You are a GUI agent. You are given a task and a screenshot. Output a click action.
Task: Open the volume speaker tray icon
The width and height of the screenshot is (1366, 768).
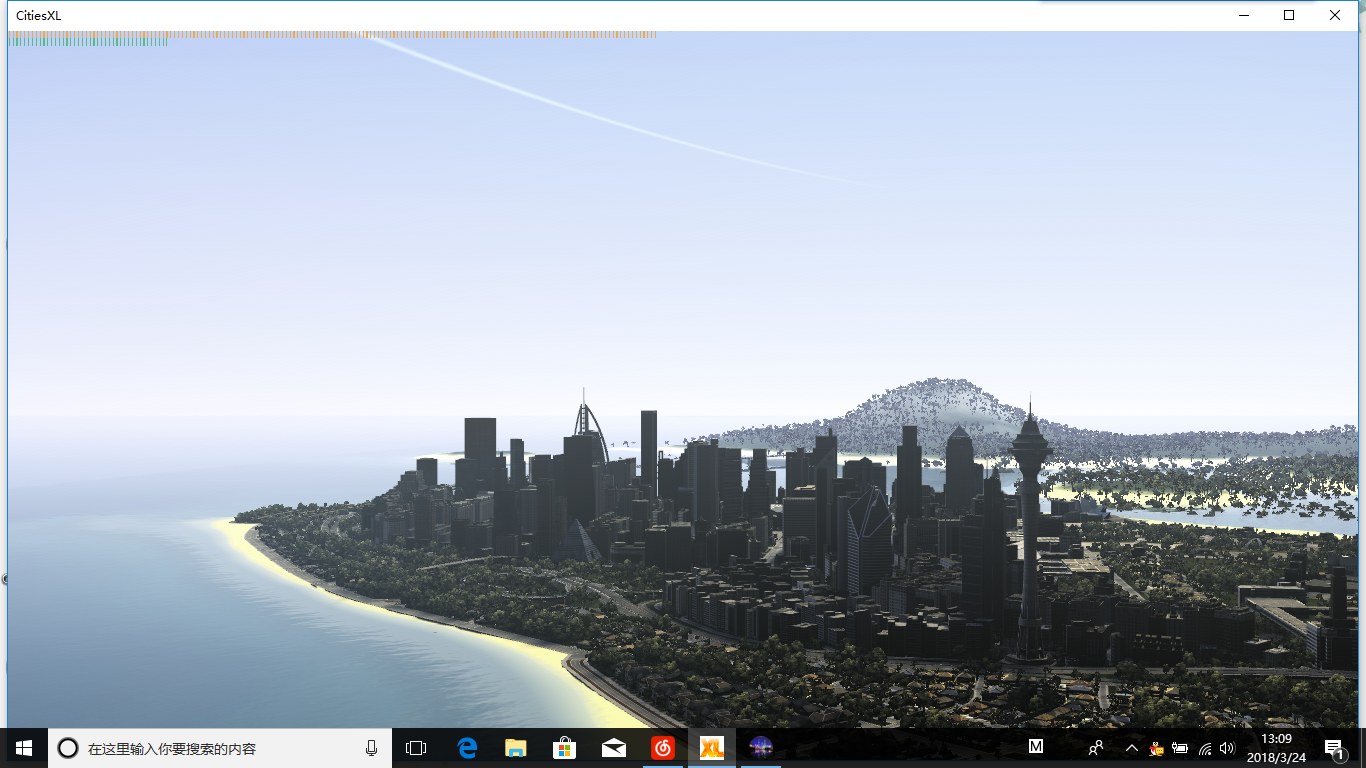pos(1228,748)
